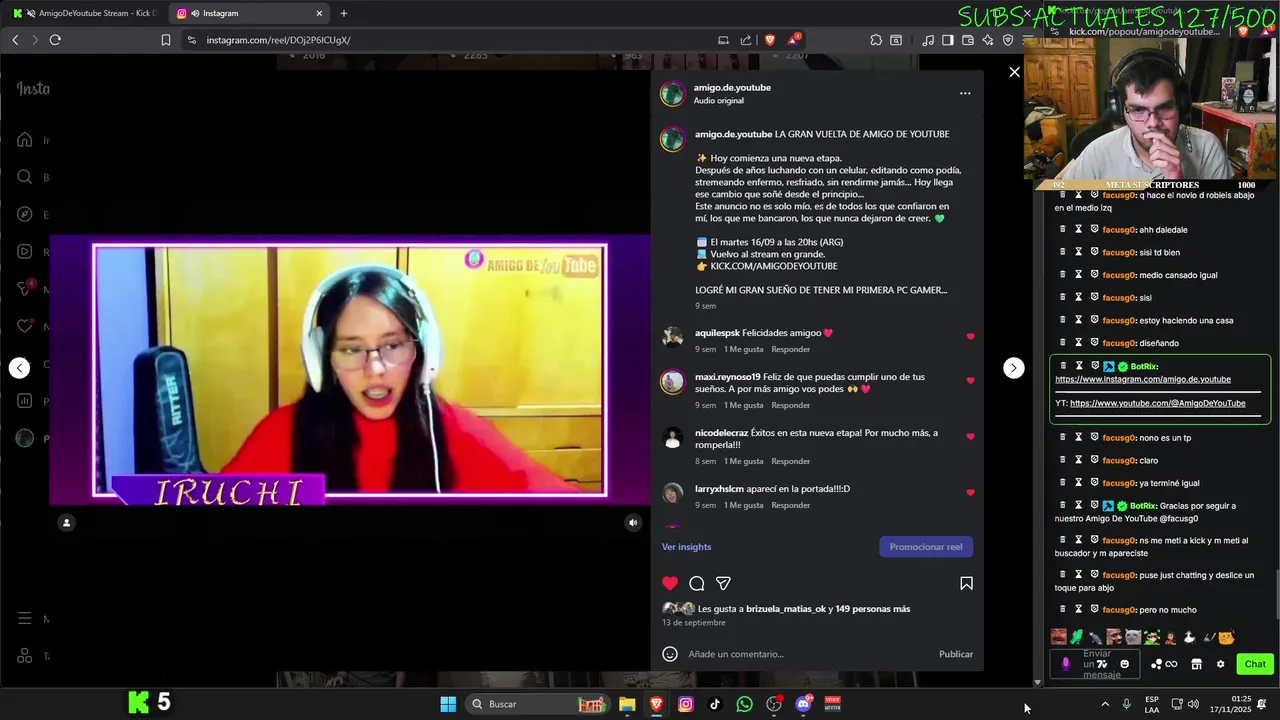
Task: Open the Brave Wallet icon
Action: coord(968,40)
